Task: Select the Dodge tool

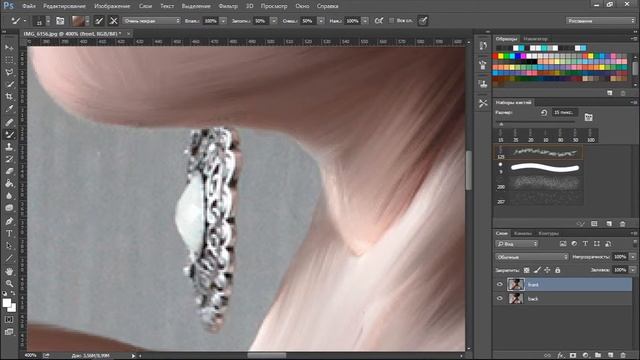Action: click(x=9, y=208)
